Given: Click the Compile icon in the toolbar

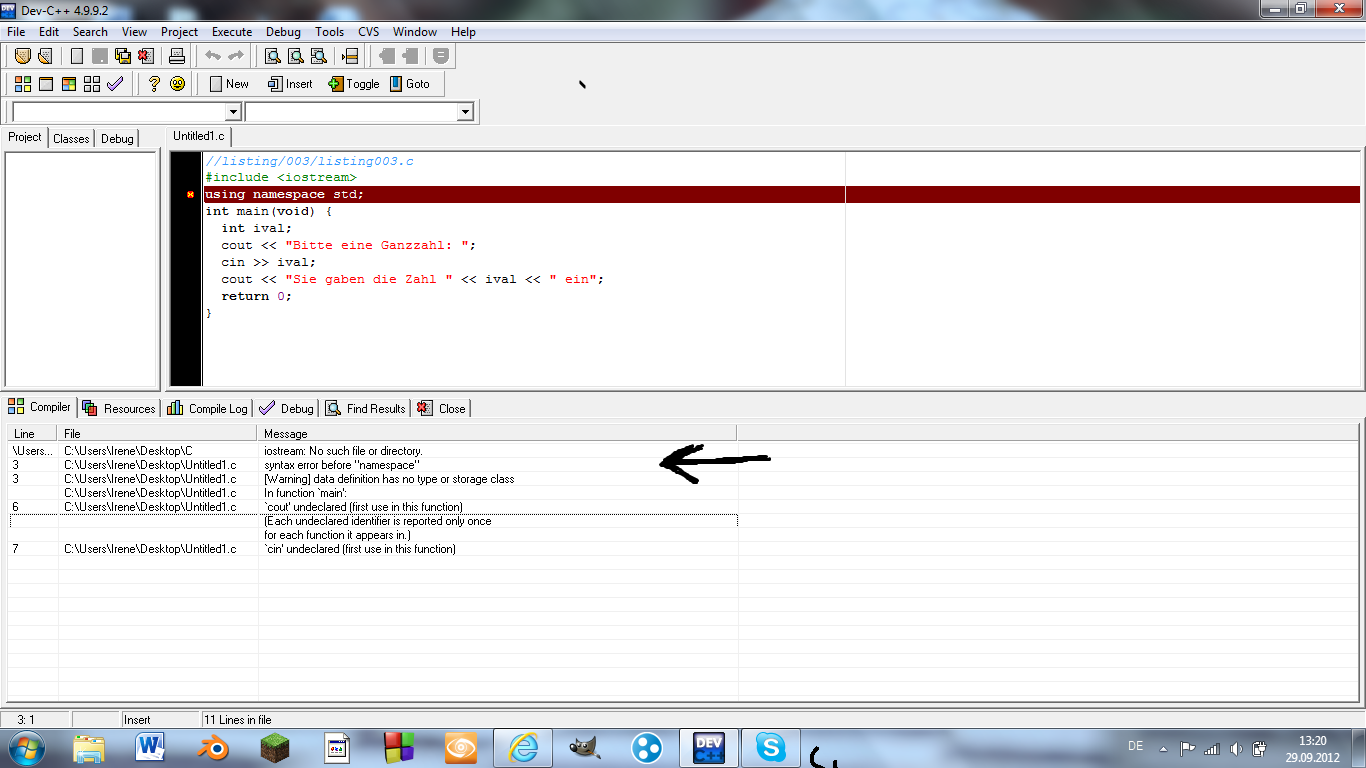Looking at the screenshot, I should pyautogui.click(x=22, y=84).
